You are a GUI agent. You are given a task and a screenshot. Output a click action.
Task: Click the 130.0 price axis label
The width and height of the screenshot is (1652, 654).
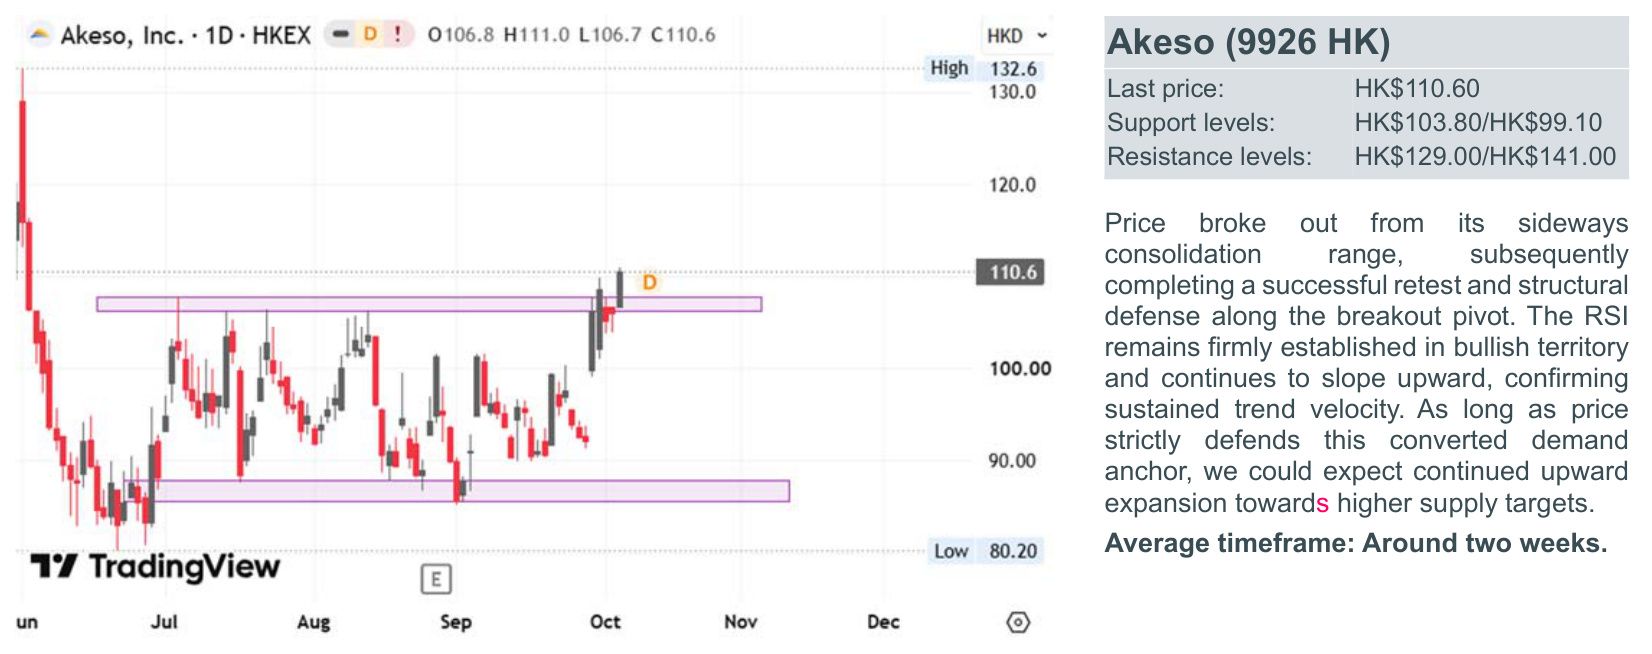(x=1012, y=92)
